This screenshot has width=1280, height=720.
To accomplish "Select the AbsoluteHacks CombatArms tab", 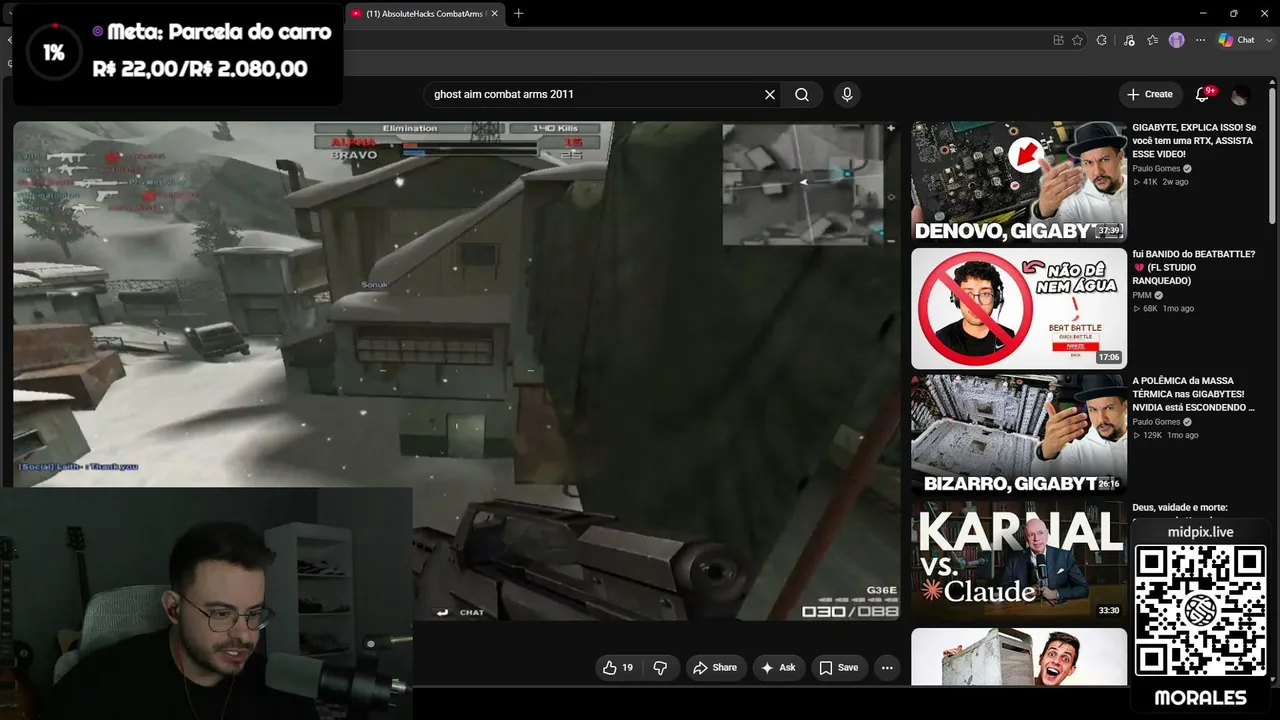I will click(x=423, y=14).
